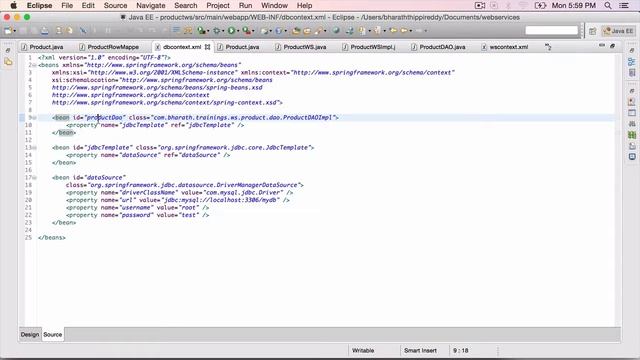Image resolution: width=640 pixels, height=360 pixels.
Task: Click the Smart Insert status entry
Action: point(420,351)
